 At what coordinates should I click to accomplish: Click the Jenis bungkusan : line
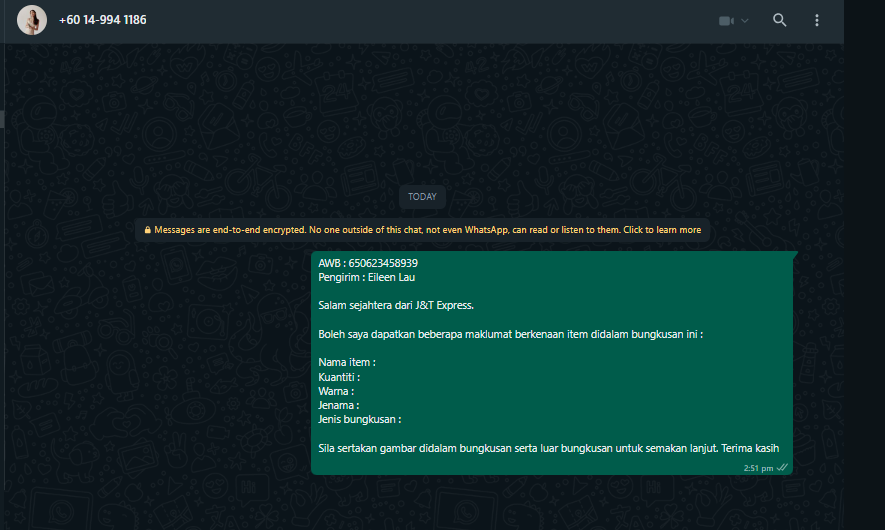pos(360,419)
